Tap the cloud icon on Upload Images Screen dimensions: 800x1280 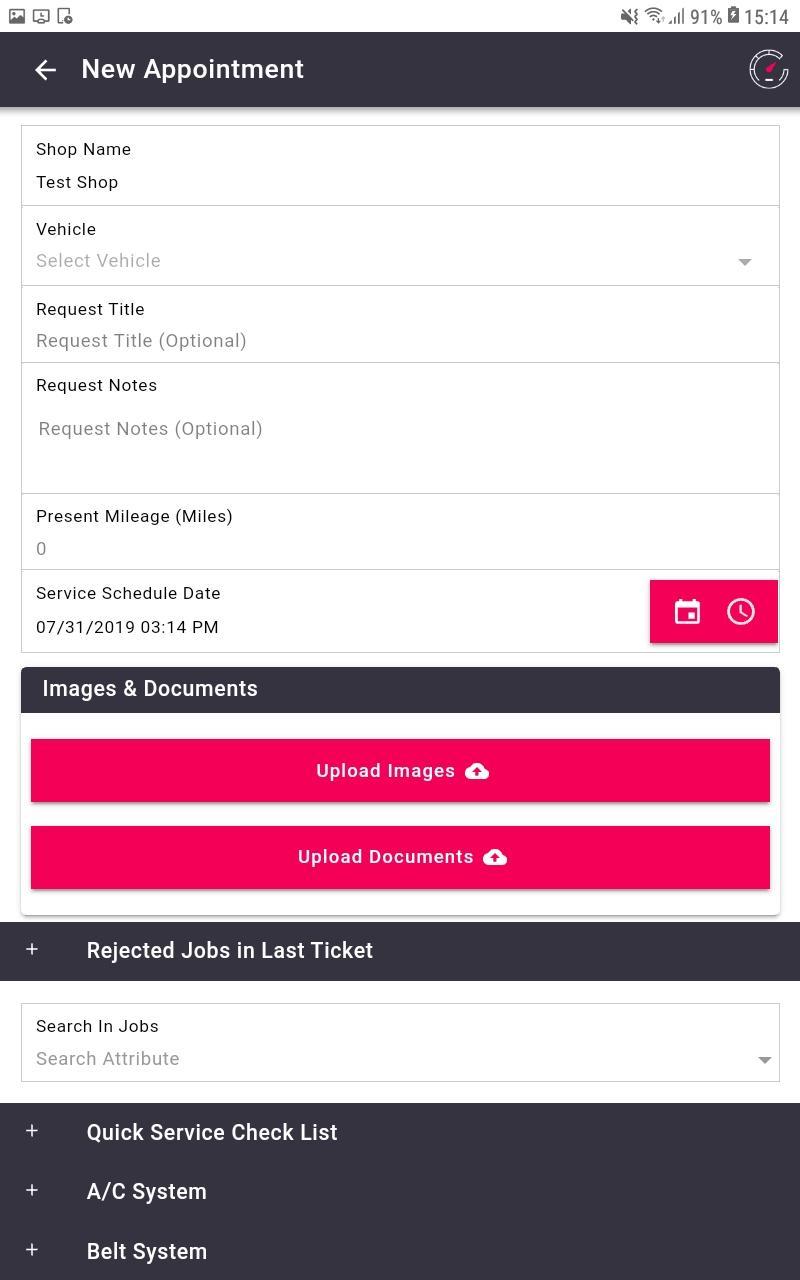(477, 771)
